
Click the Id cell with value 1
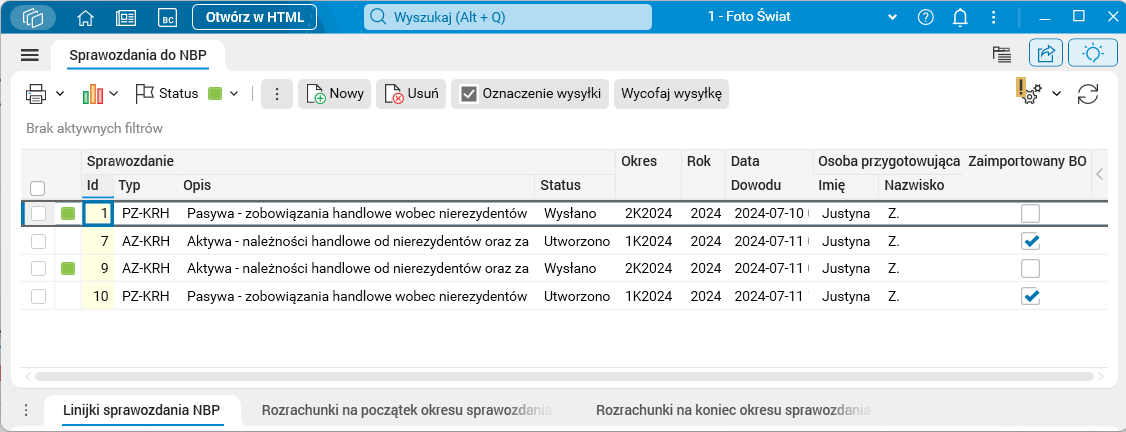pyautogui.click(x=98, y=213)
